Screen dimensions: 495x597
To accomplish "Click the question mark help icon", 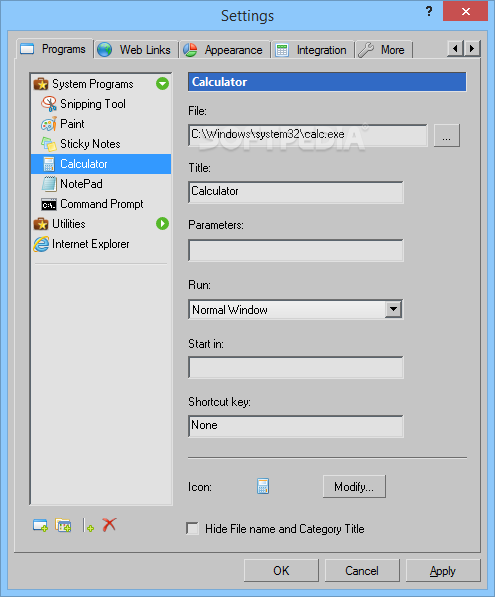I will point(429,11).
